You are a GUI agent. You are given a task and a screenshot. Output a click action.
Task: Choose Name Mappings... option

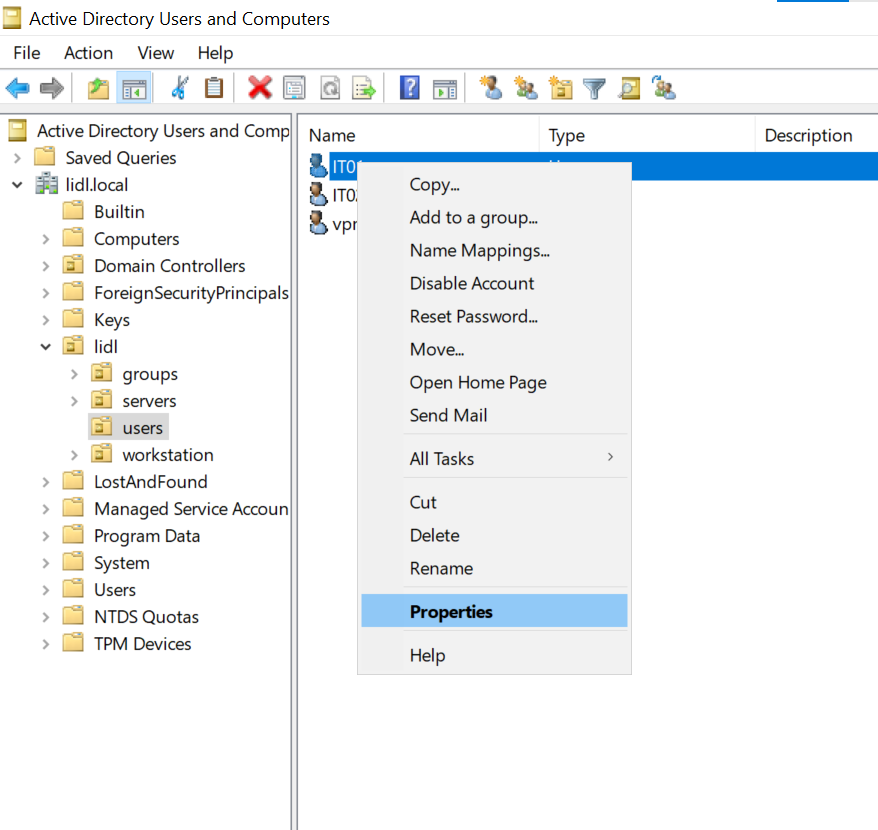pyautogui.click(x=494, y=250)
